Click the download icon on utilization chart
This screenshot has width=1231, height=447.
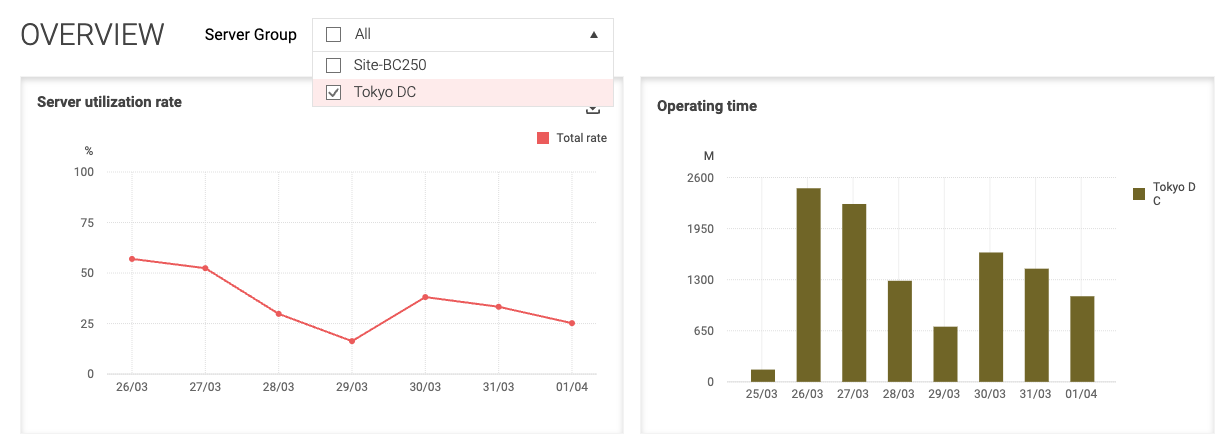(592, 109)
